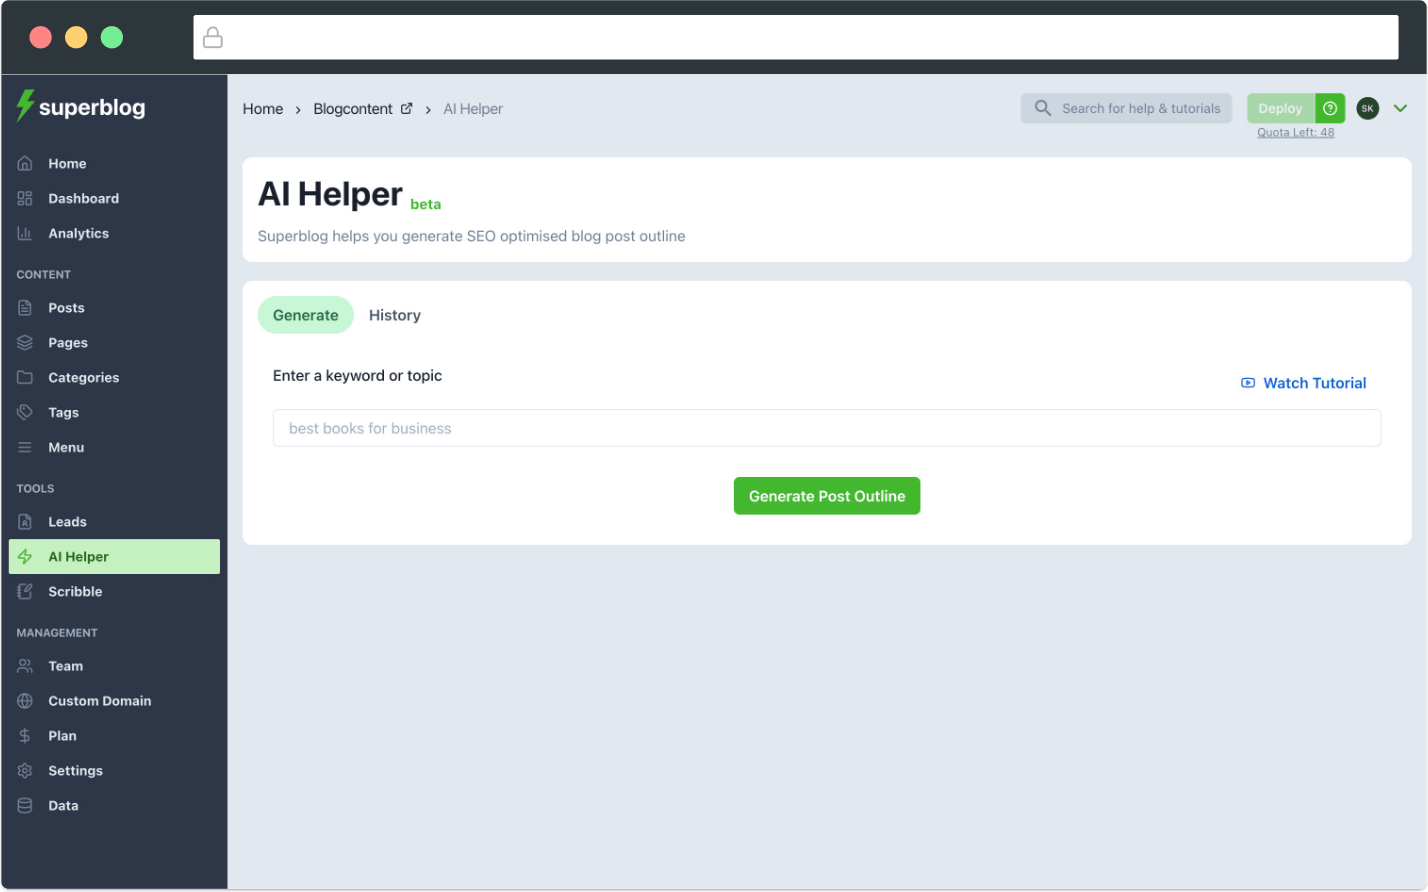Select the Generate tab
Viewport: 1428px width, 892px height.
pyautogui.click(x=305, y=315)
